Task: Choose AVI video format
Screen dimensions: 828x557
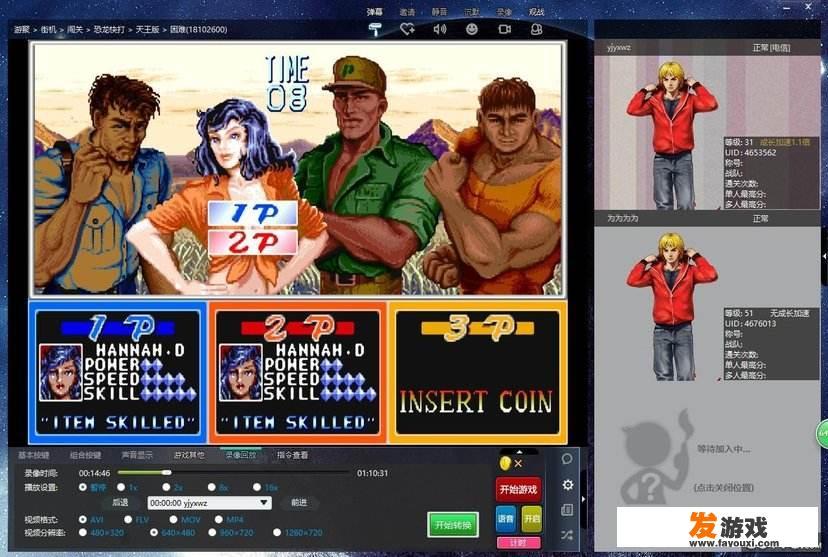Action: point(82,520)
